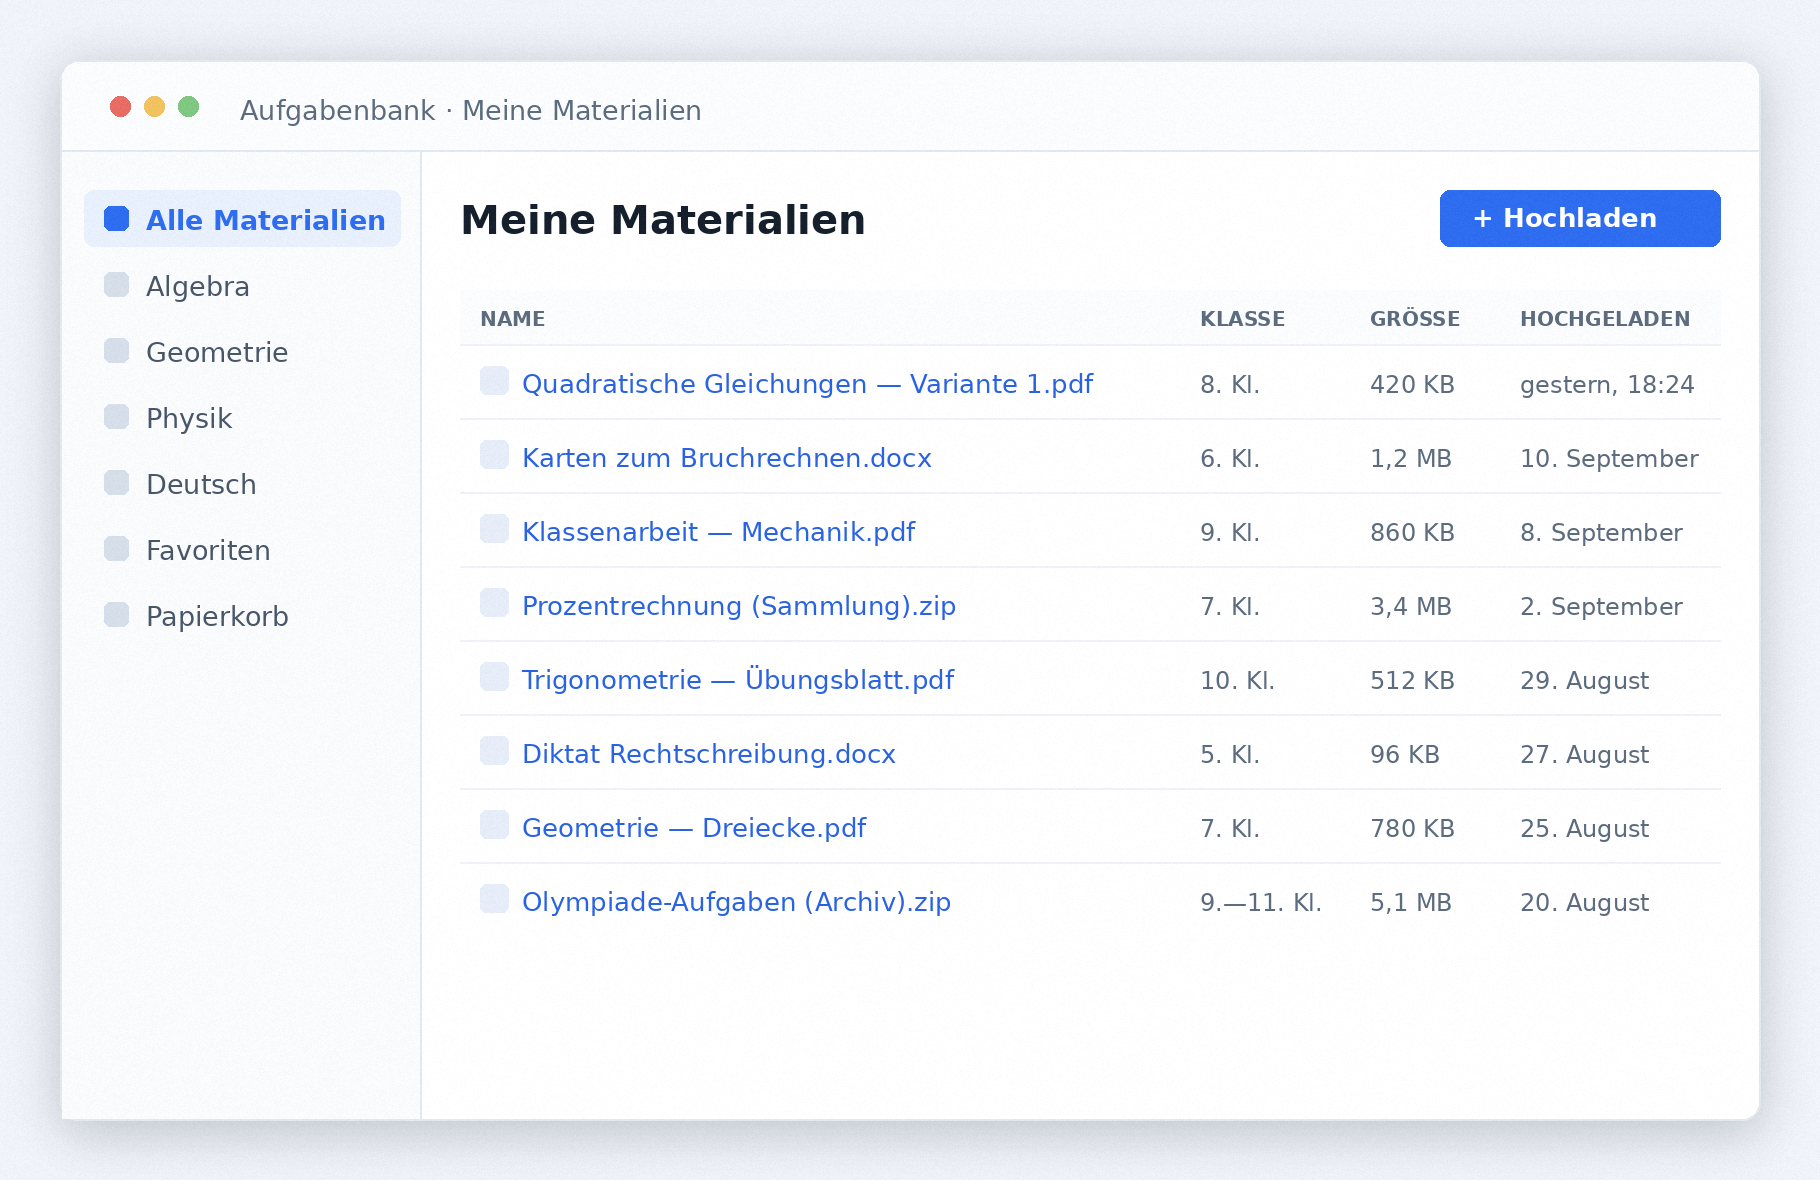The width and height of the screenshot is (1820, 1180).
Task: Click the '1,2 MB' size value
Action: click(1410, 459)
